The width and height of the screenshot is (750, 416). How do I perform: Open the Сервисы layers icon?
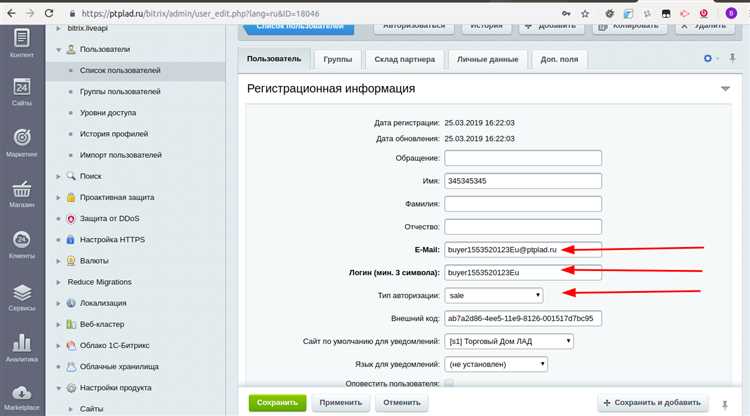tap(22, 296)
